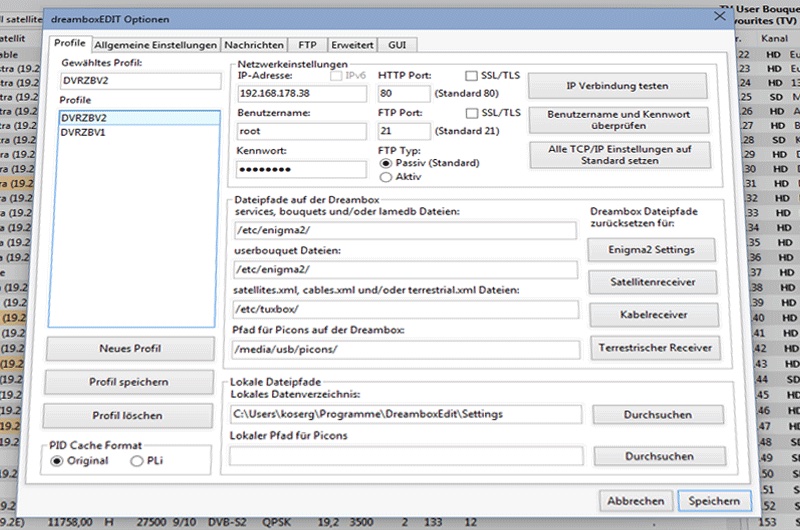The image size is (800, 530).
Task: Toggle the IPv6 checkbox
Action: point(336,76)
